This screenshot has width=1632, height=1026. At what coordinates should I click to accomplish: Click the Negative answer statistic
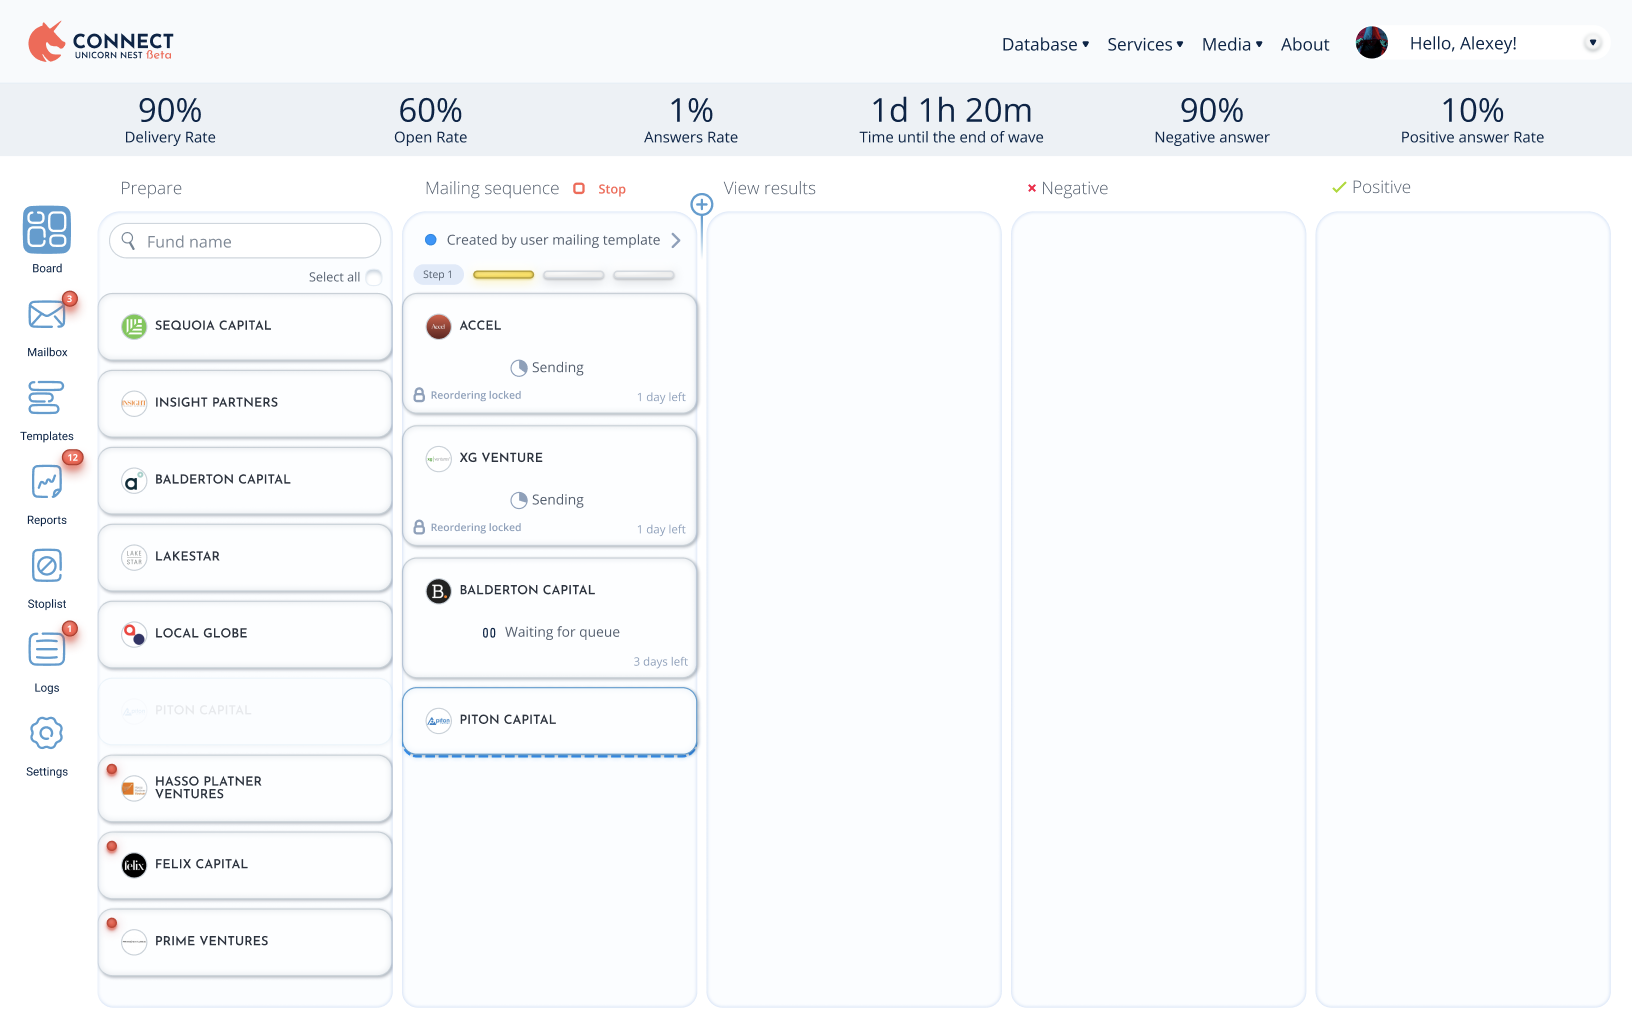[x=1212, y=119]
